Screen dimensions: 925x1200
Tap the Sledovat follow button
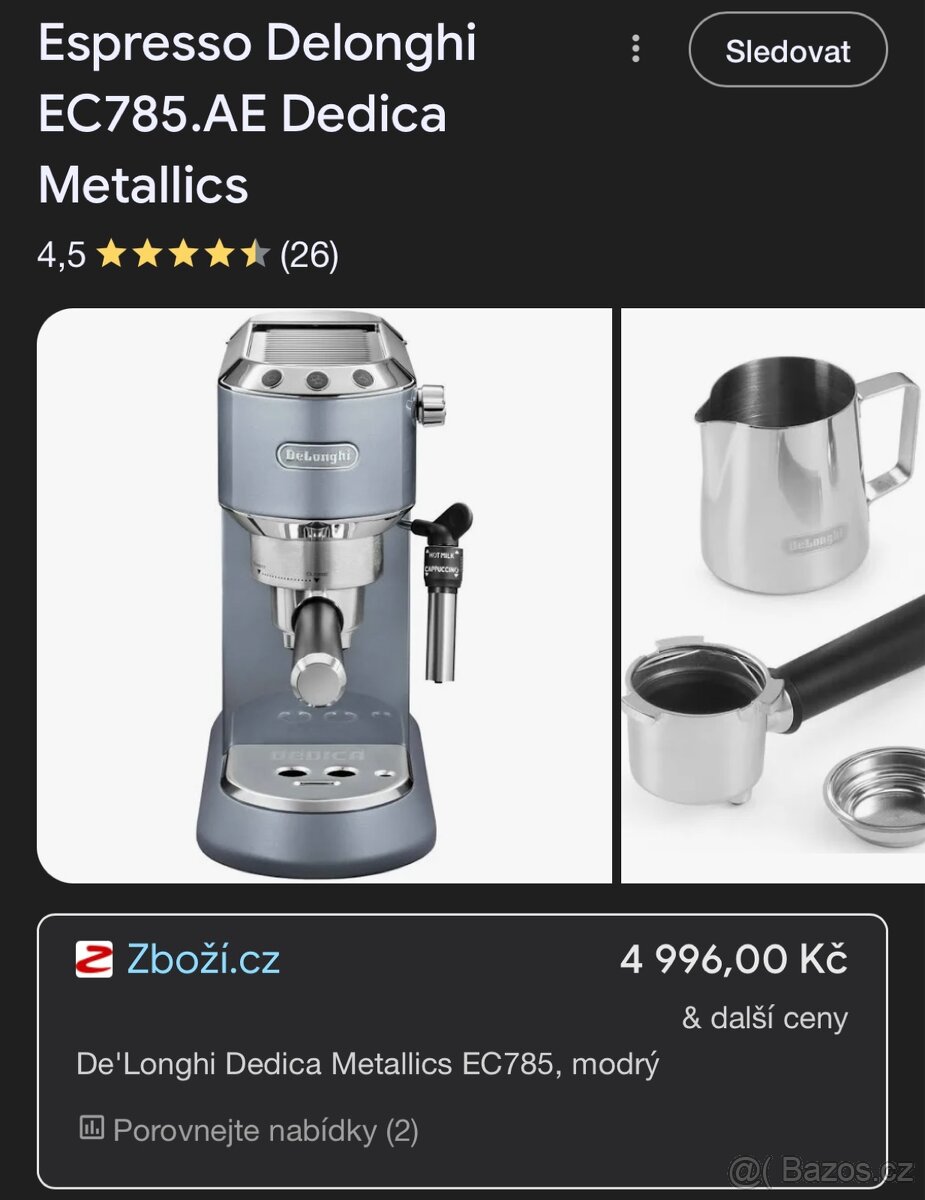click(x=788, y=50)
